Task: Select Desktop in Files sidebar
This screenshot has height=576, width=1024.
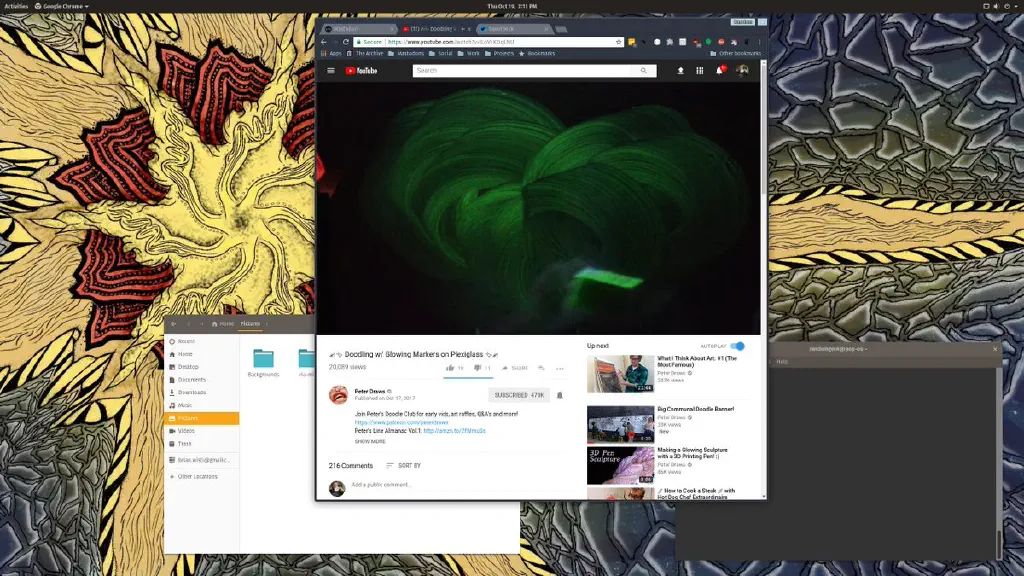Action: tap(202, 367)
